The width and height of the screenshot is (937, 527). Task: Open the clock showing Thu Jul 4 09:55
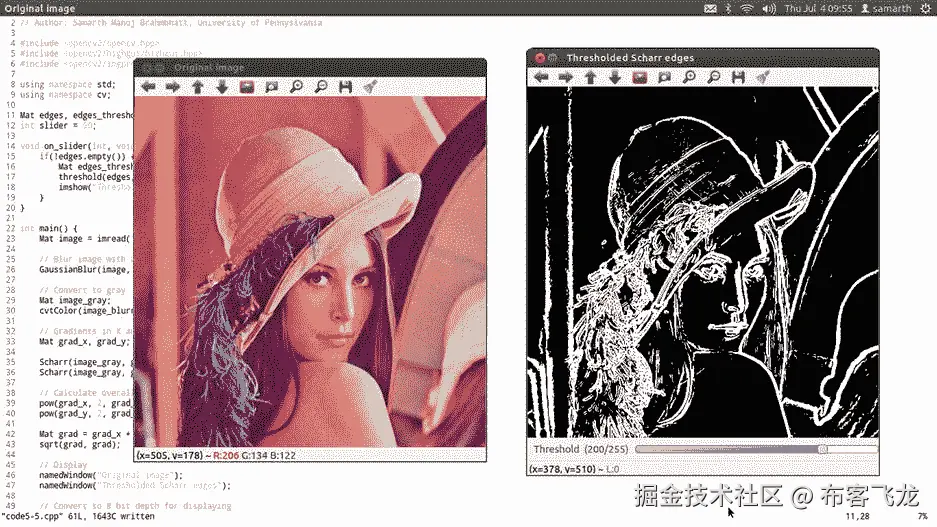pyautogui.click(x=818, y=8)
